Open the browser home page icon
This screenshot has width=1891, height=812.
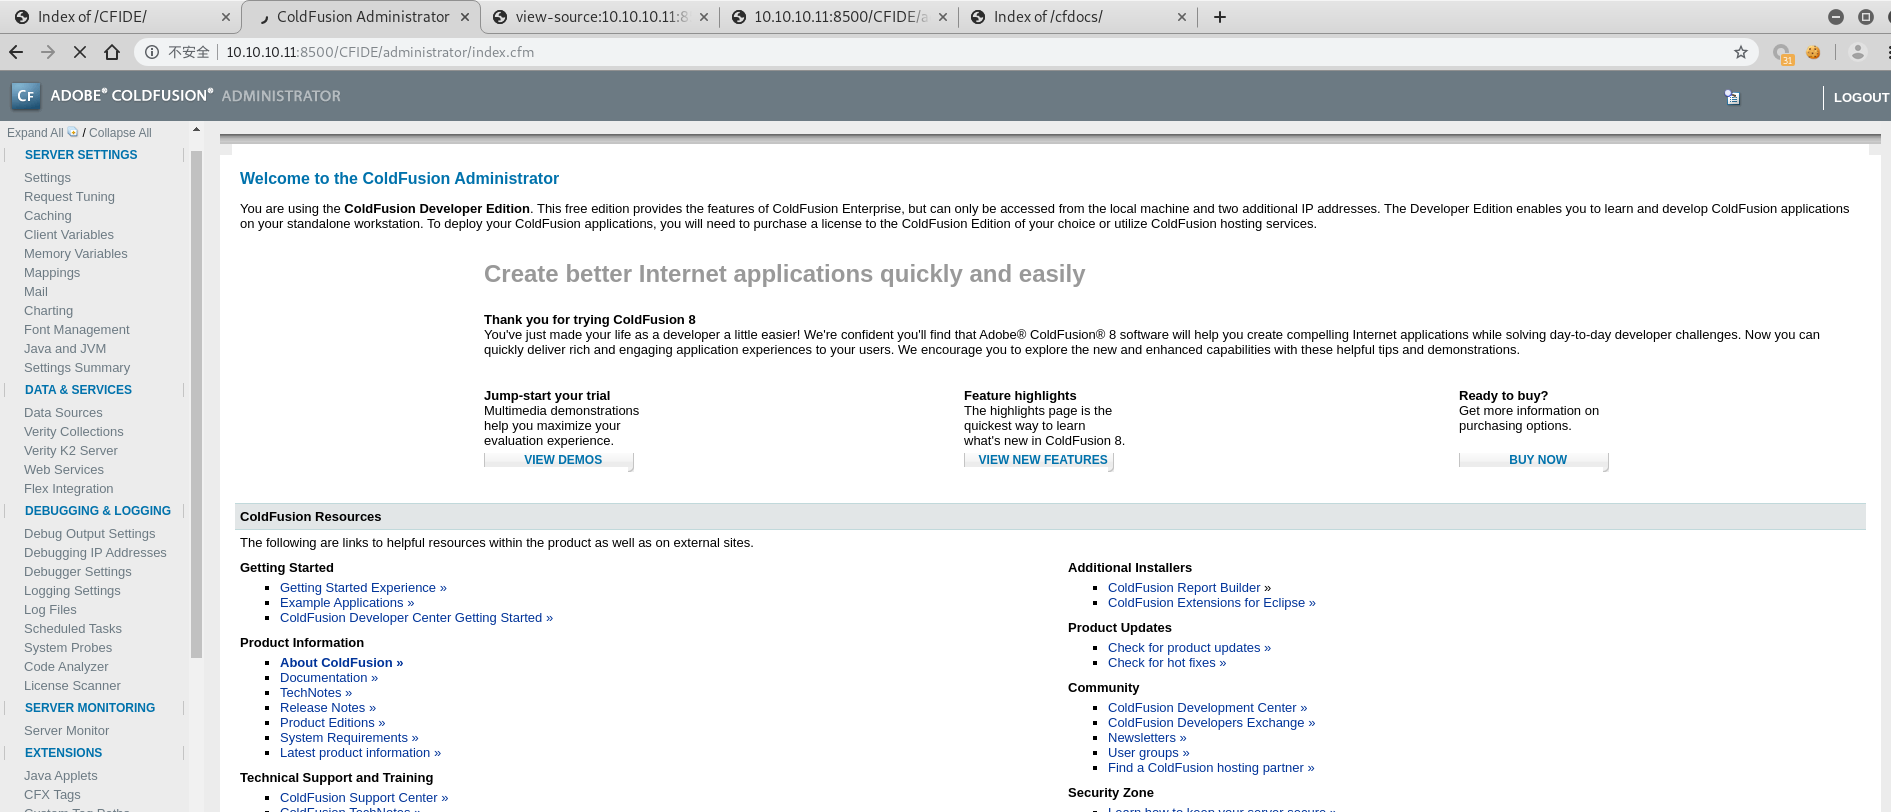[112, 52]
